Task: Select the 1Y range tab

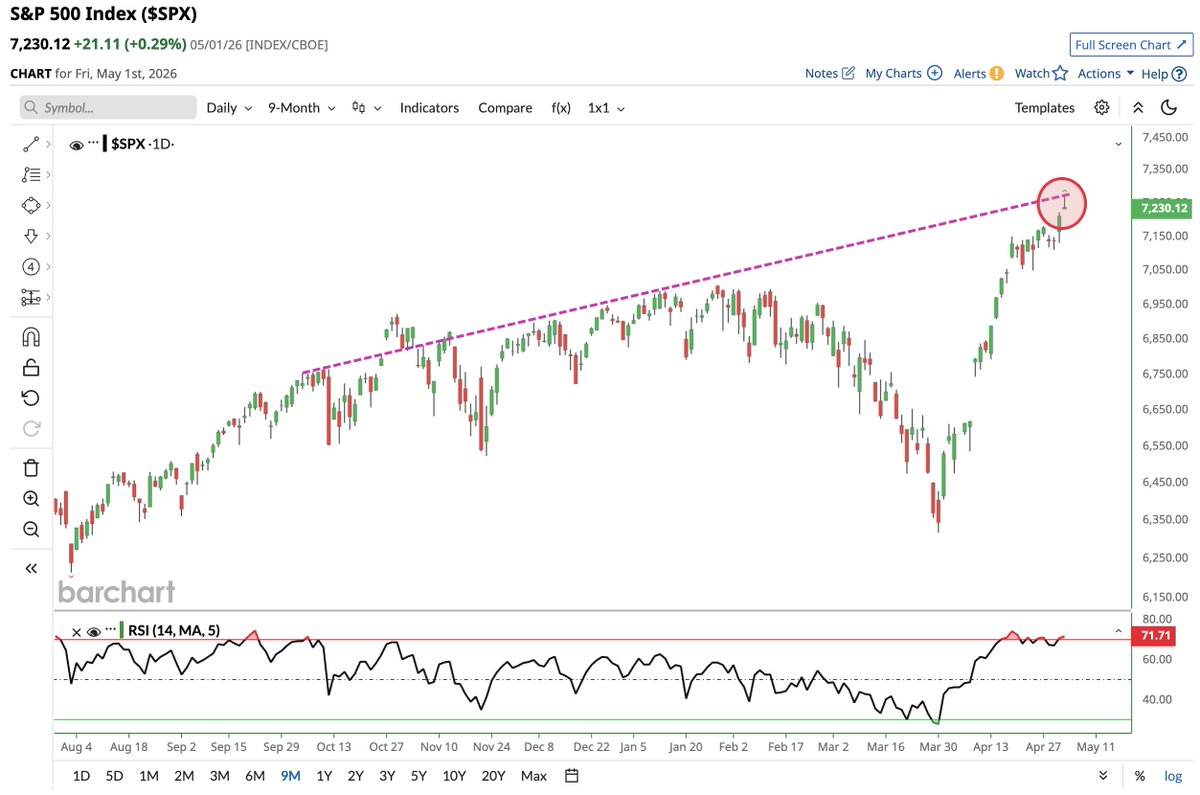Action: [x=324, y=776]
